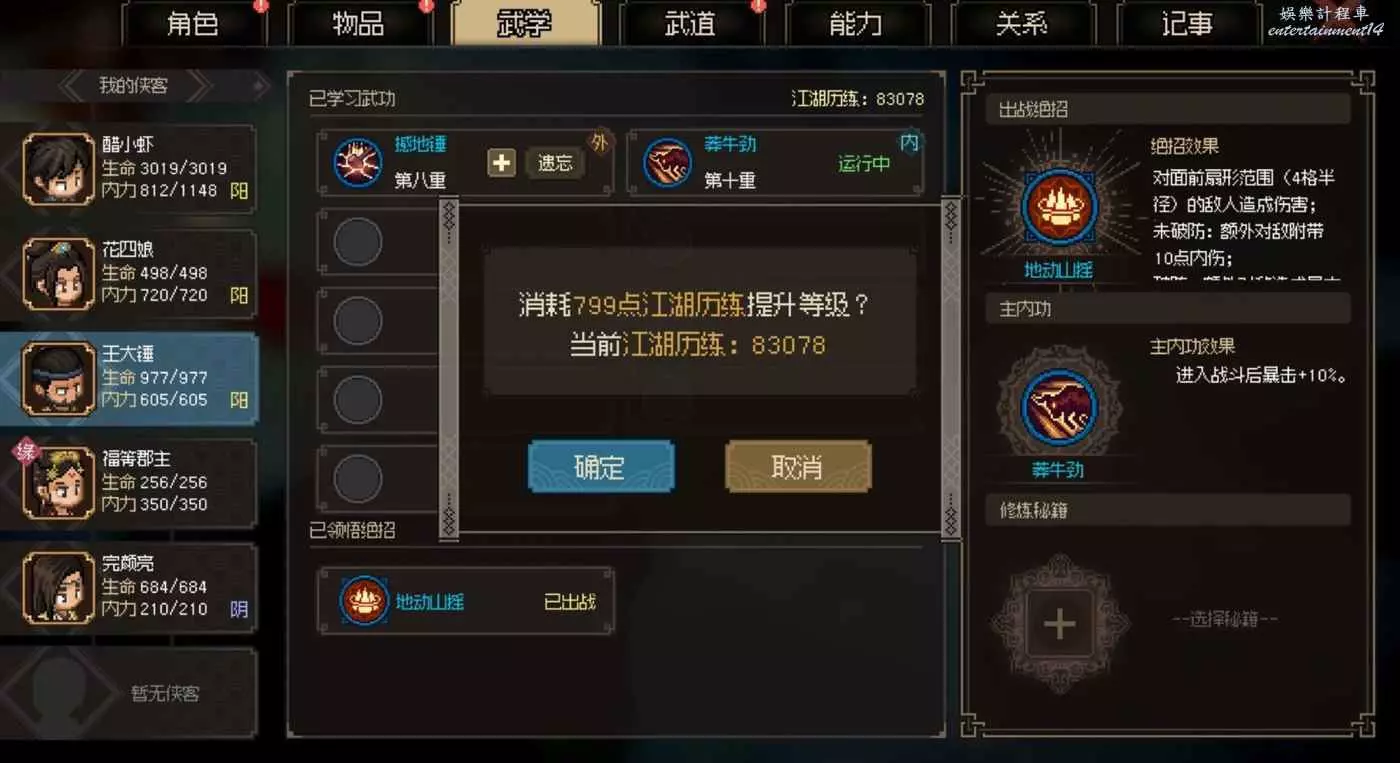Click the plus icon beside 撼地锤

501,162
